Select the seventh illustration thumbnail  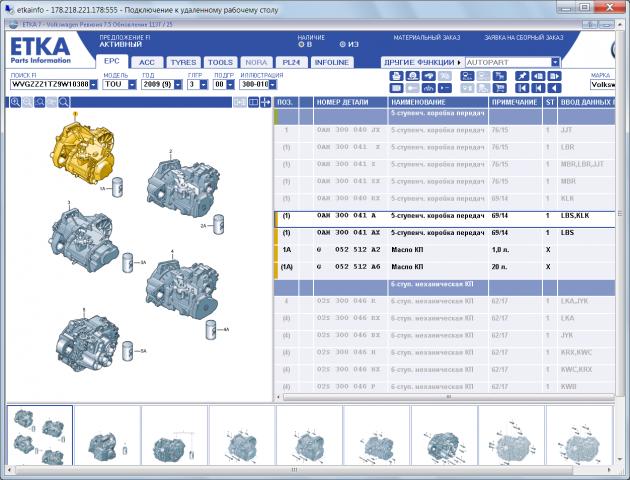coord(444,435)
